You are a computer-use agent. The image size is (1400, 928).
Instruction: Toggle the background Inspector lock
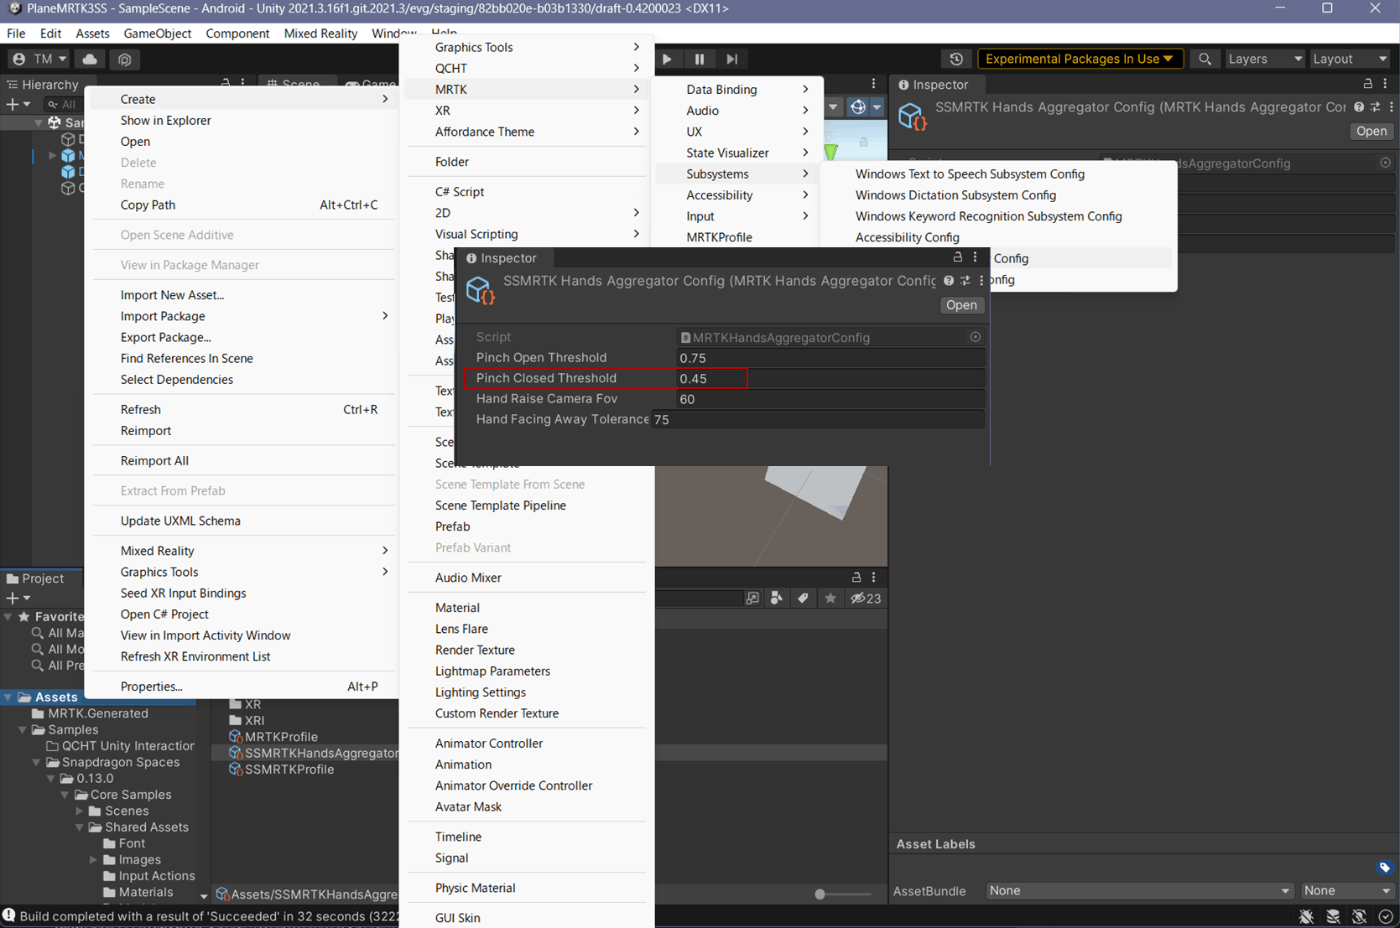point(1368,84)
